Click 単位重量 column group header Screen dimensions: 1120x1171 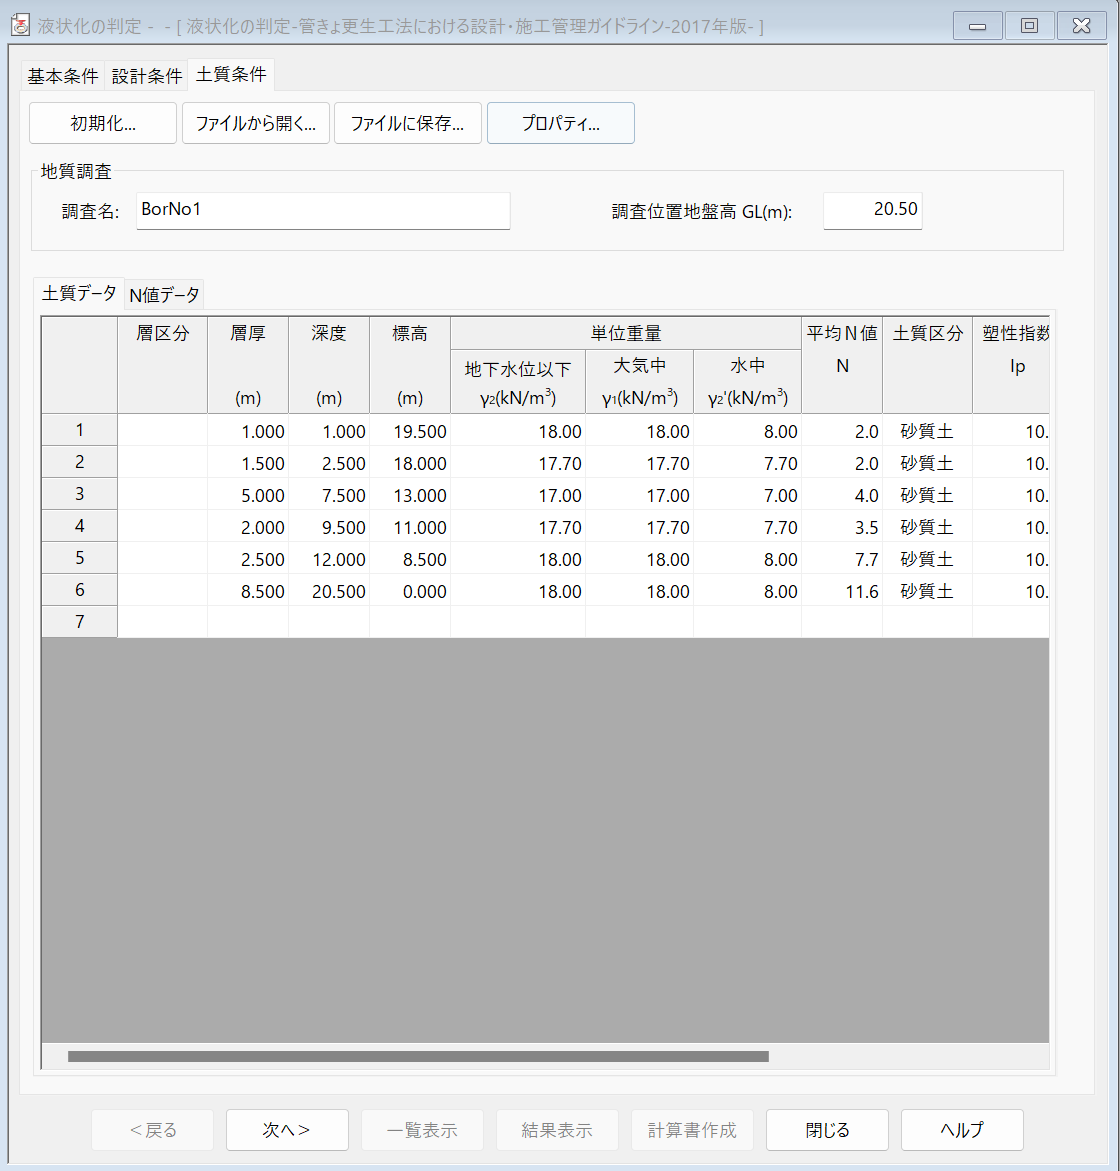click(x=626, y=333)
